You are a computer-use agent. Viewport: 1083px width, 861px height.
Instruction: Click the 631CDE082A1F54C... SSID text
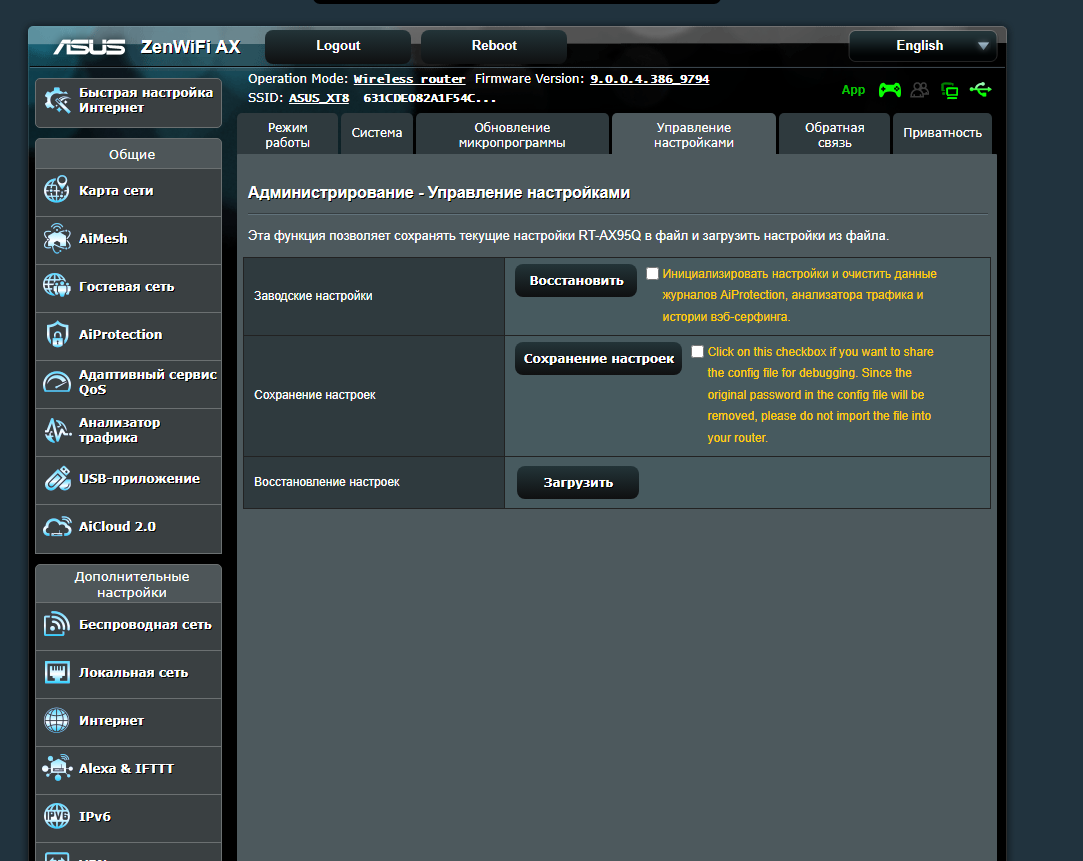(430, 98)
